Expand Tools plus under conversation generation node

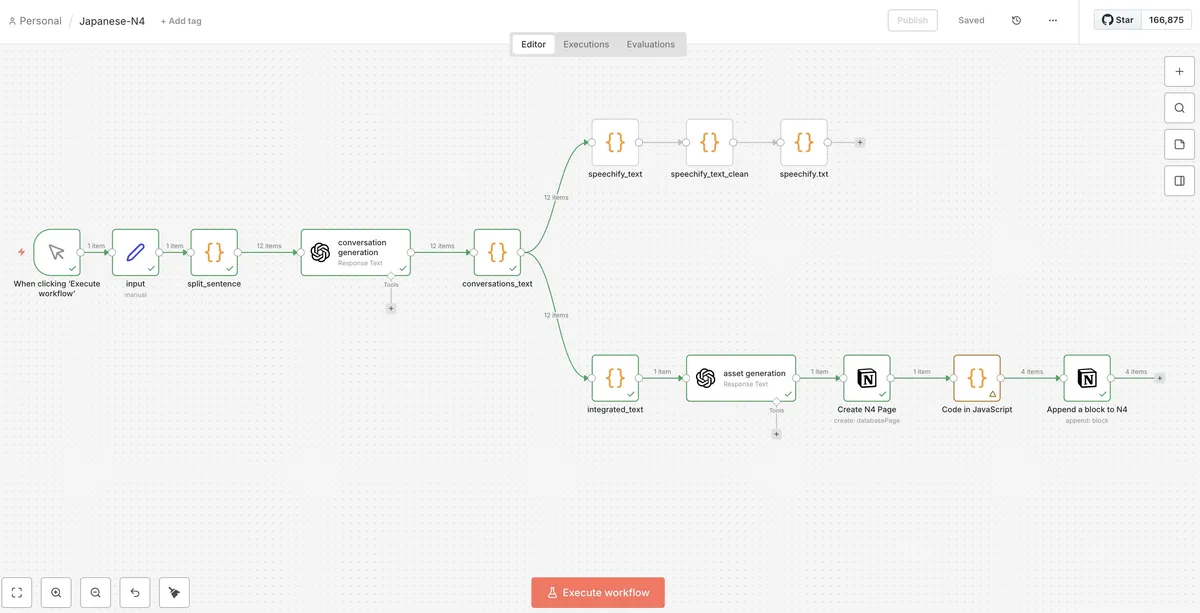pyautogui.click(x=391, y=308)
